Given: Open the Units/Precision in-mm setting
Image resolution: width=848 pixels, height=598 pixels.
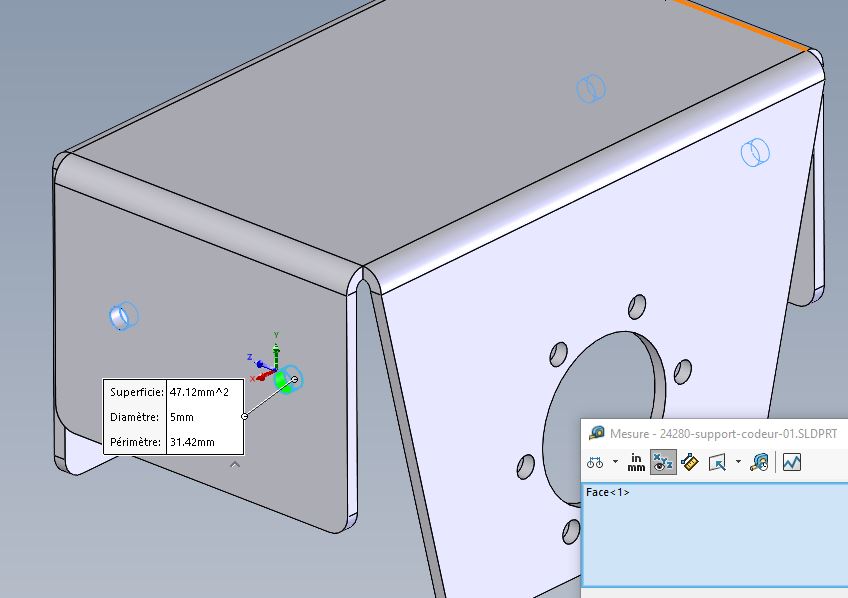Looking at the screenshot, I should coord(636,462).
